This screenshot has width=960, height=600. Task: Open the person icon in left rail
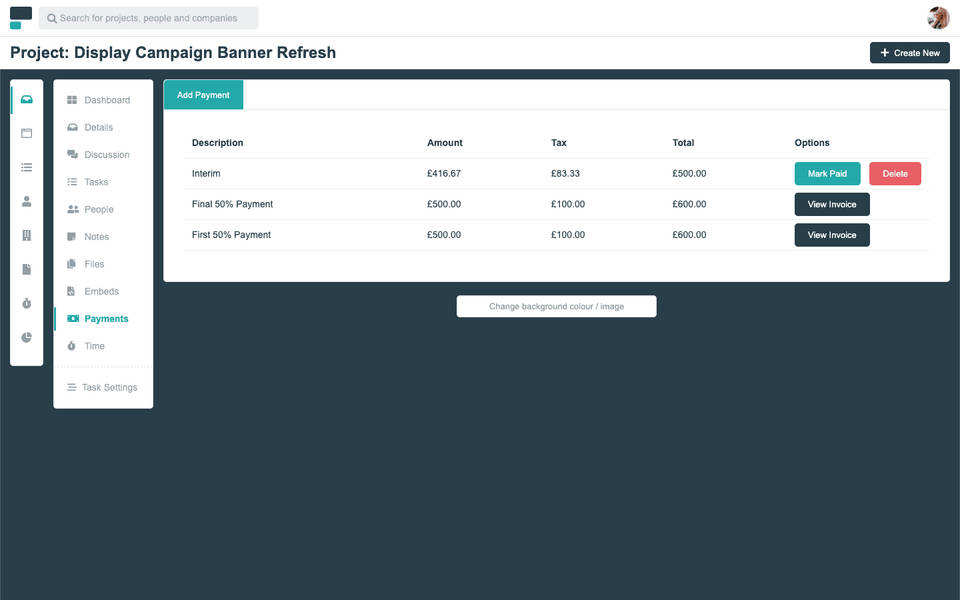(x=27, y=201)
